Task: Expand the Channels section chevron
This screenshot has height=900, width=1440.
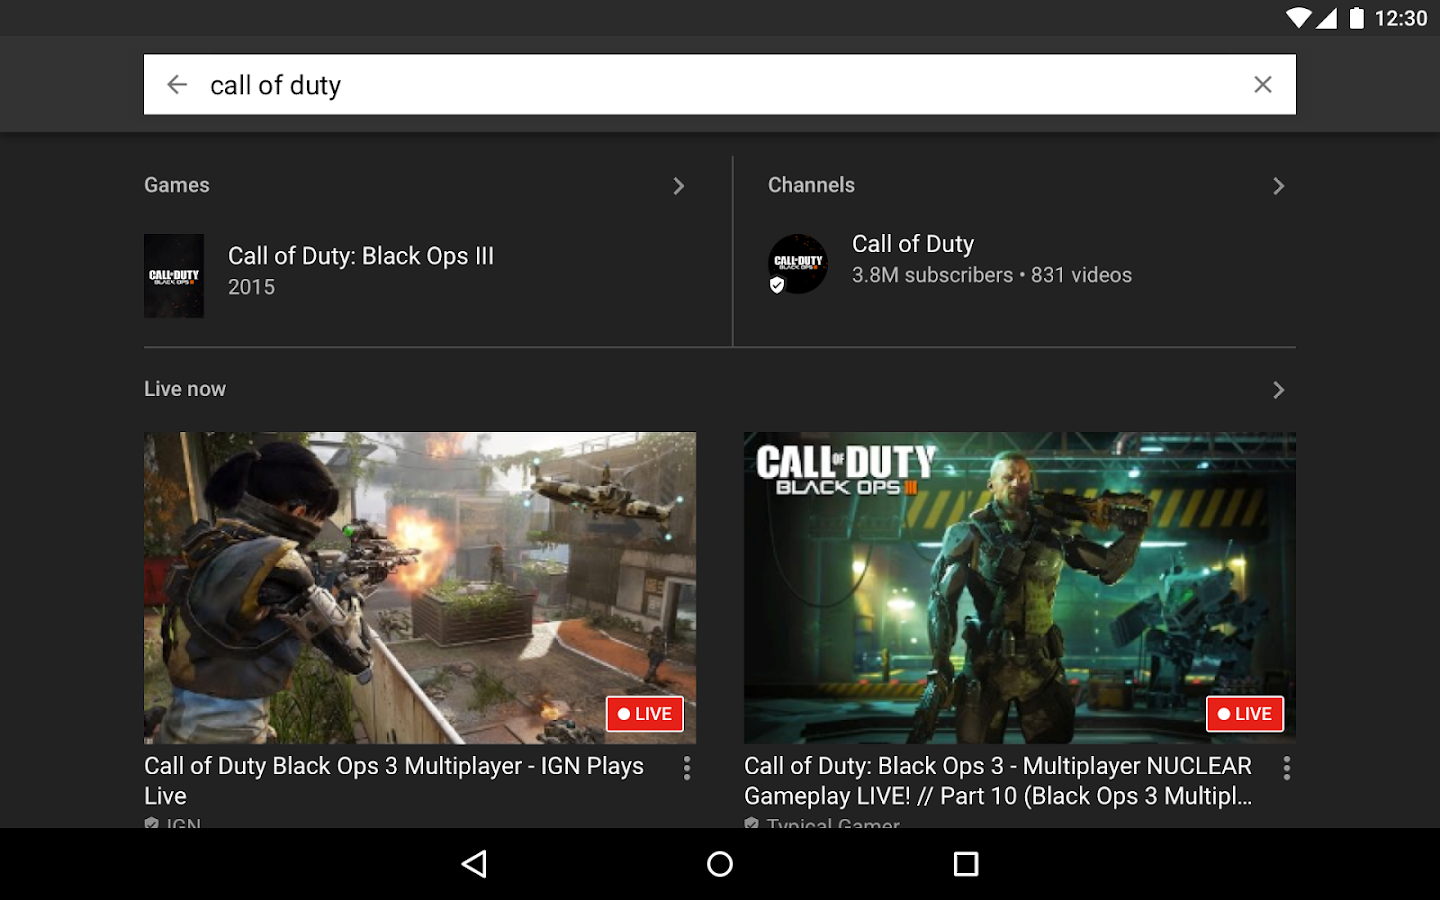Action: 1278,186
